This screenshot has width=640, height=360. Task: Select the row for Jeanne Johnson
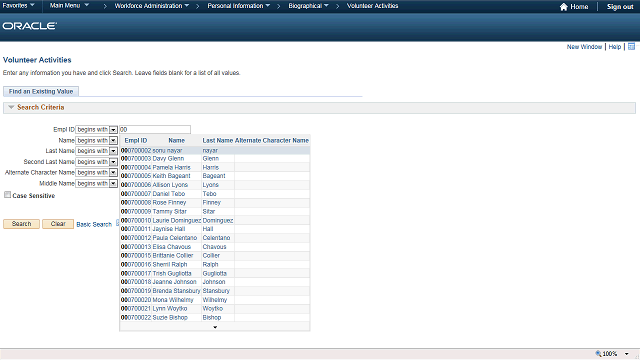pyautogui.click(x=215, y=282)
